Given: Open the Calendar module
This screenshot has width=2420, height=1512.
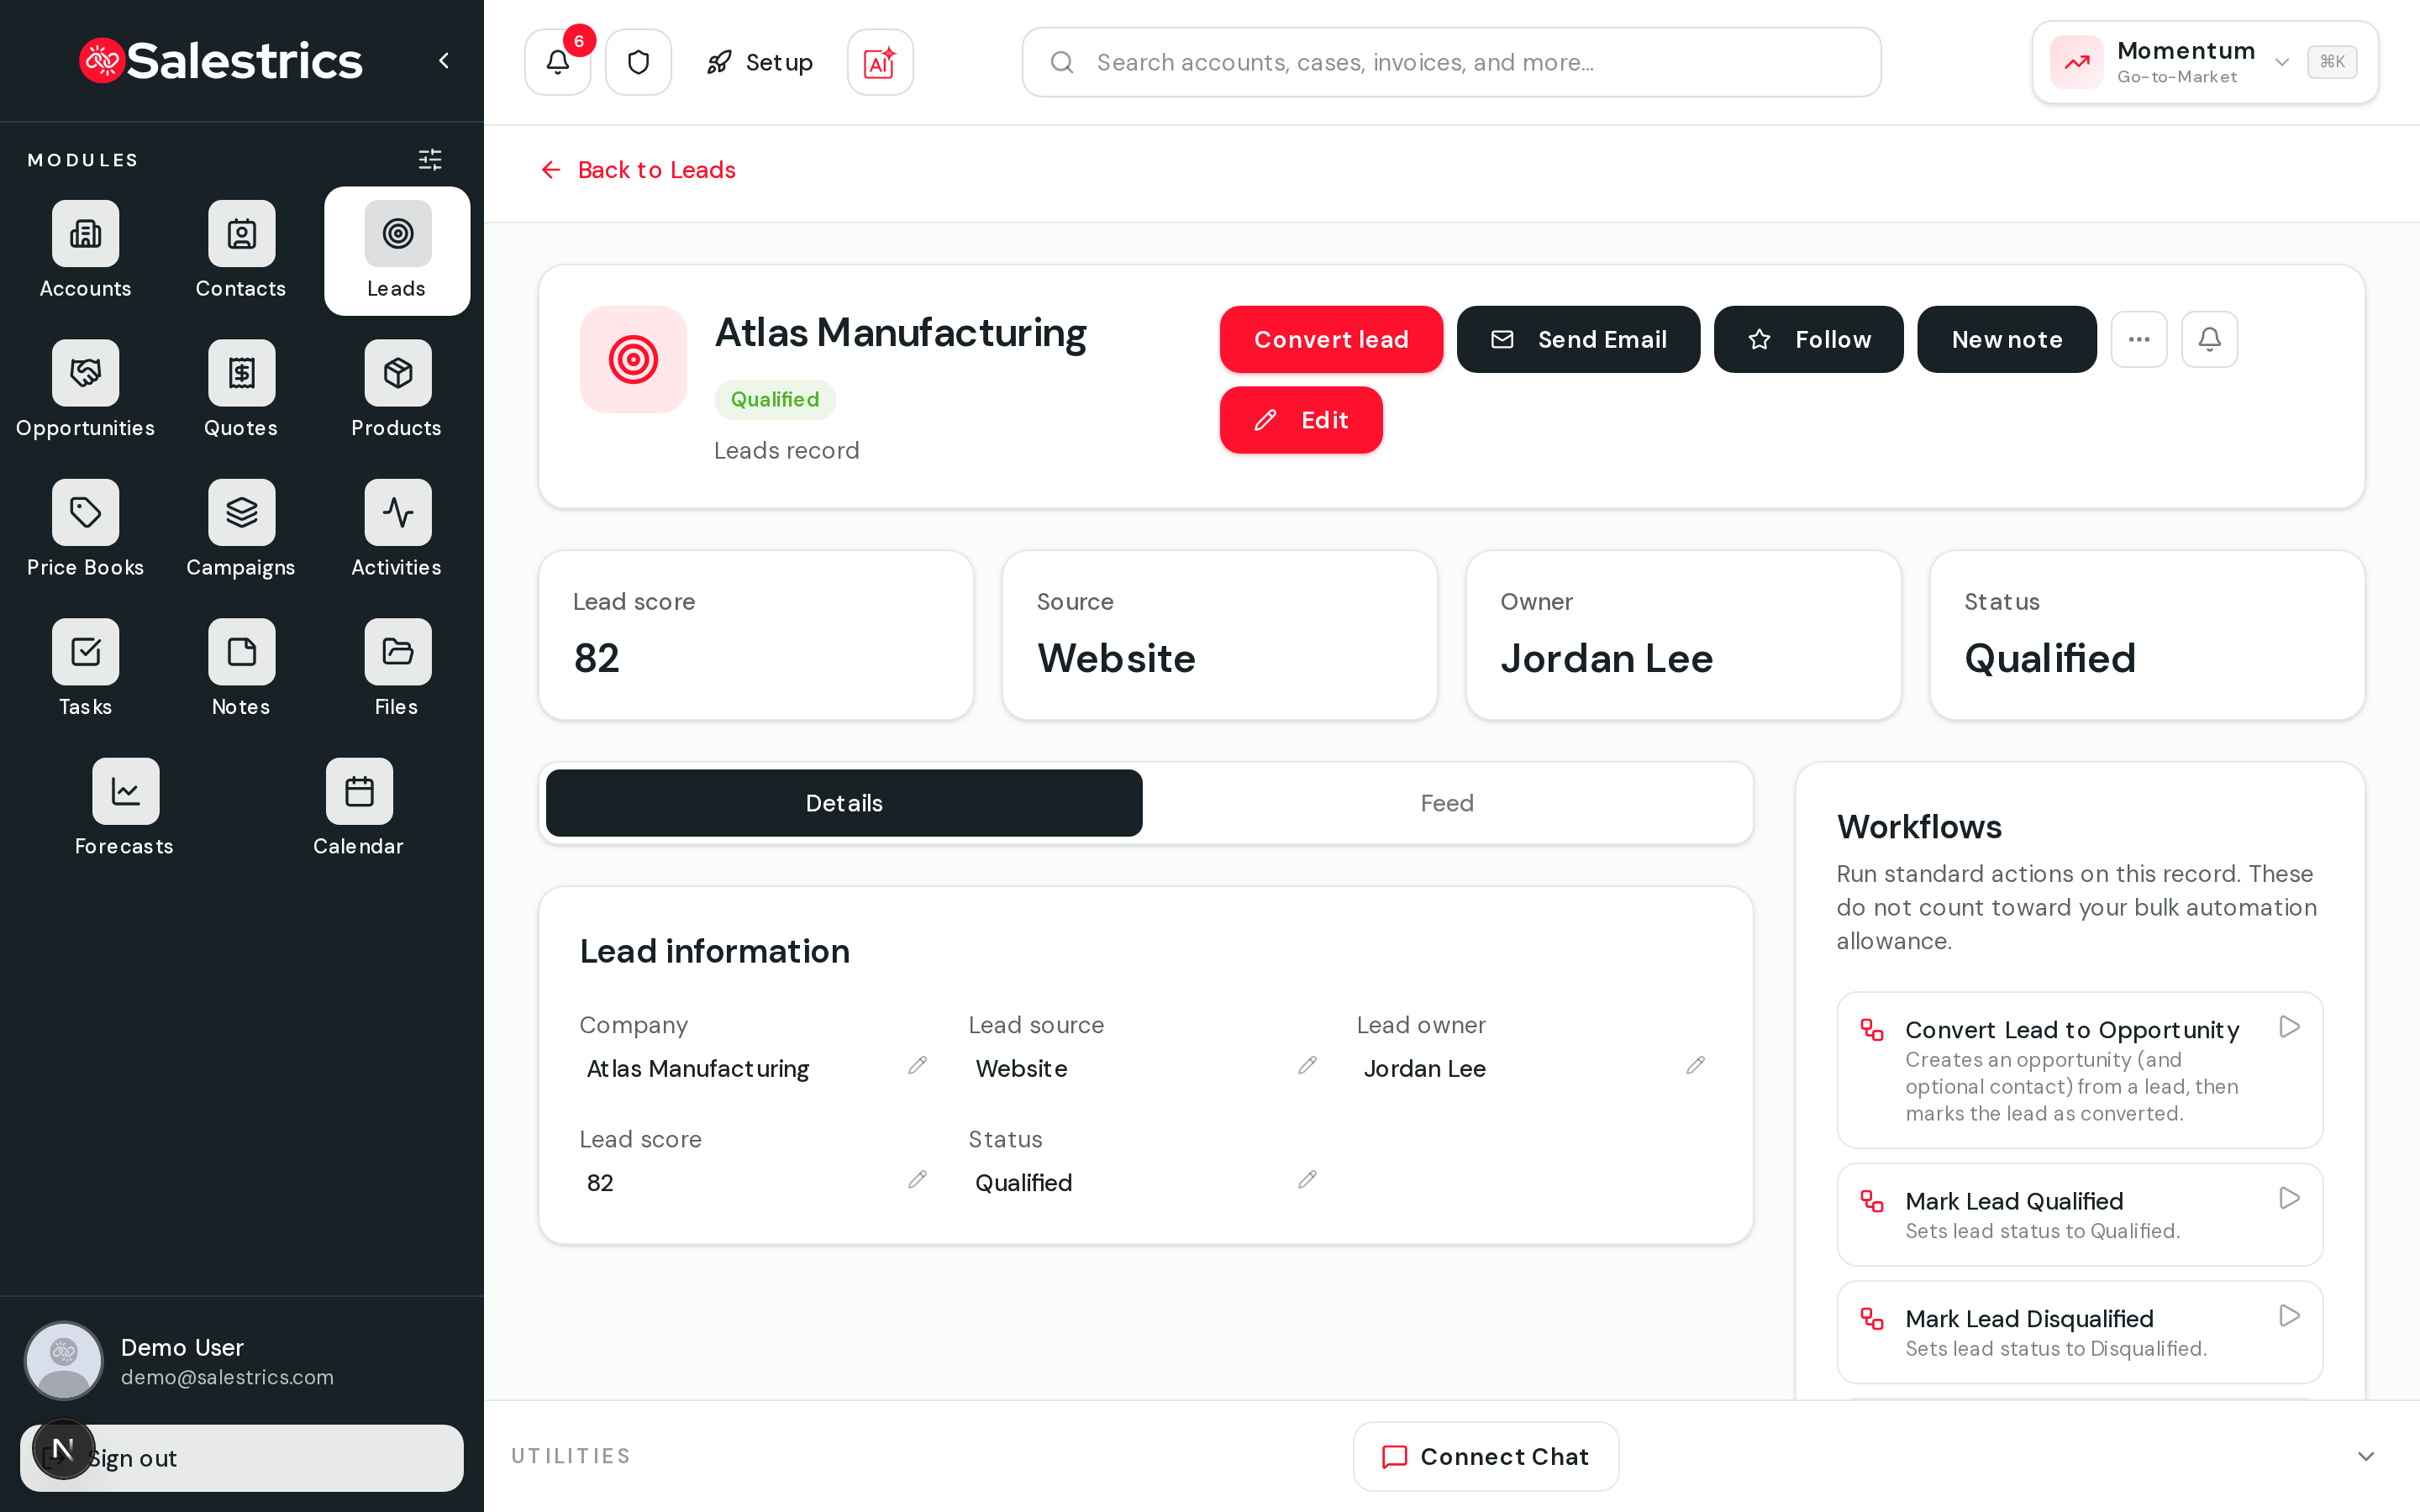Looking at the screenshot, I should click(x=358, y=808).
